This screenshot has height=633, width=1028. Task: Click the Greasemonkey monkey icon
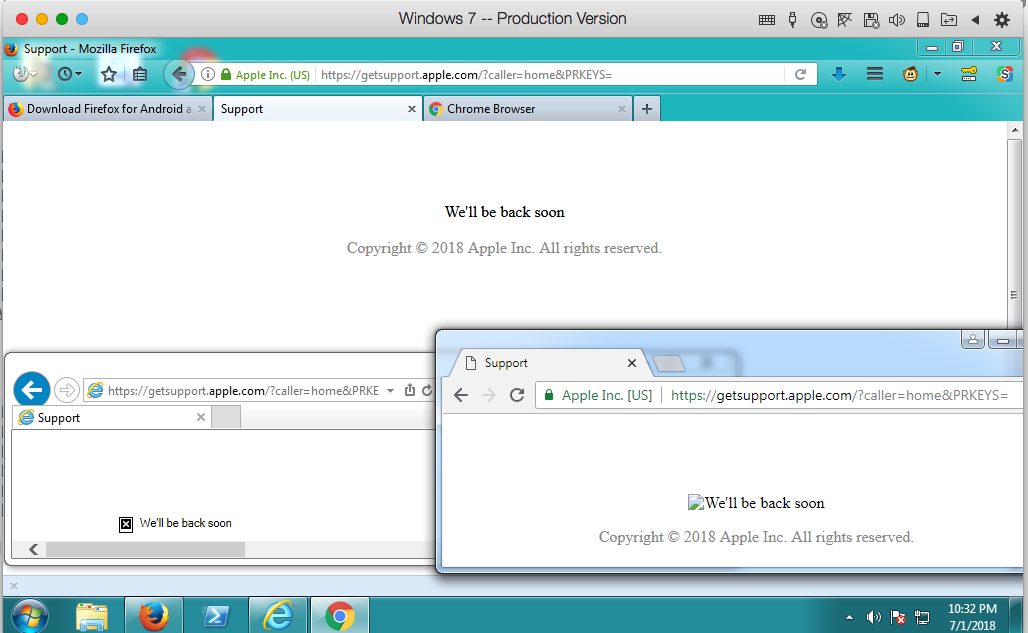click(910, 74)
